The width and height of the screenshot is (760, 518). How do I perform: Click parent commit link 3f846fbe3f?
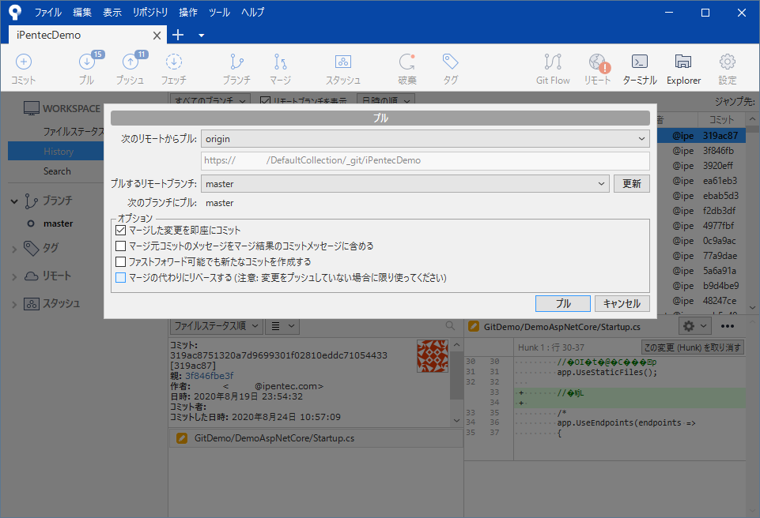point(209,376)
